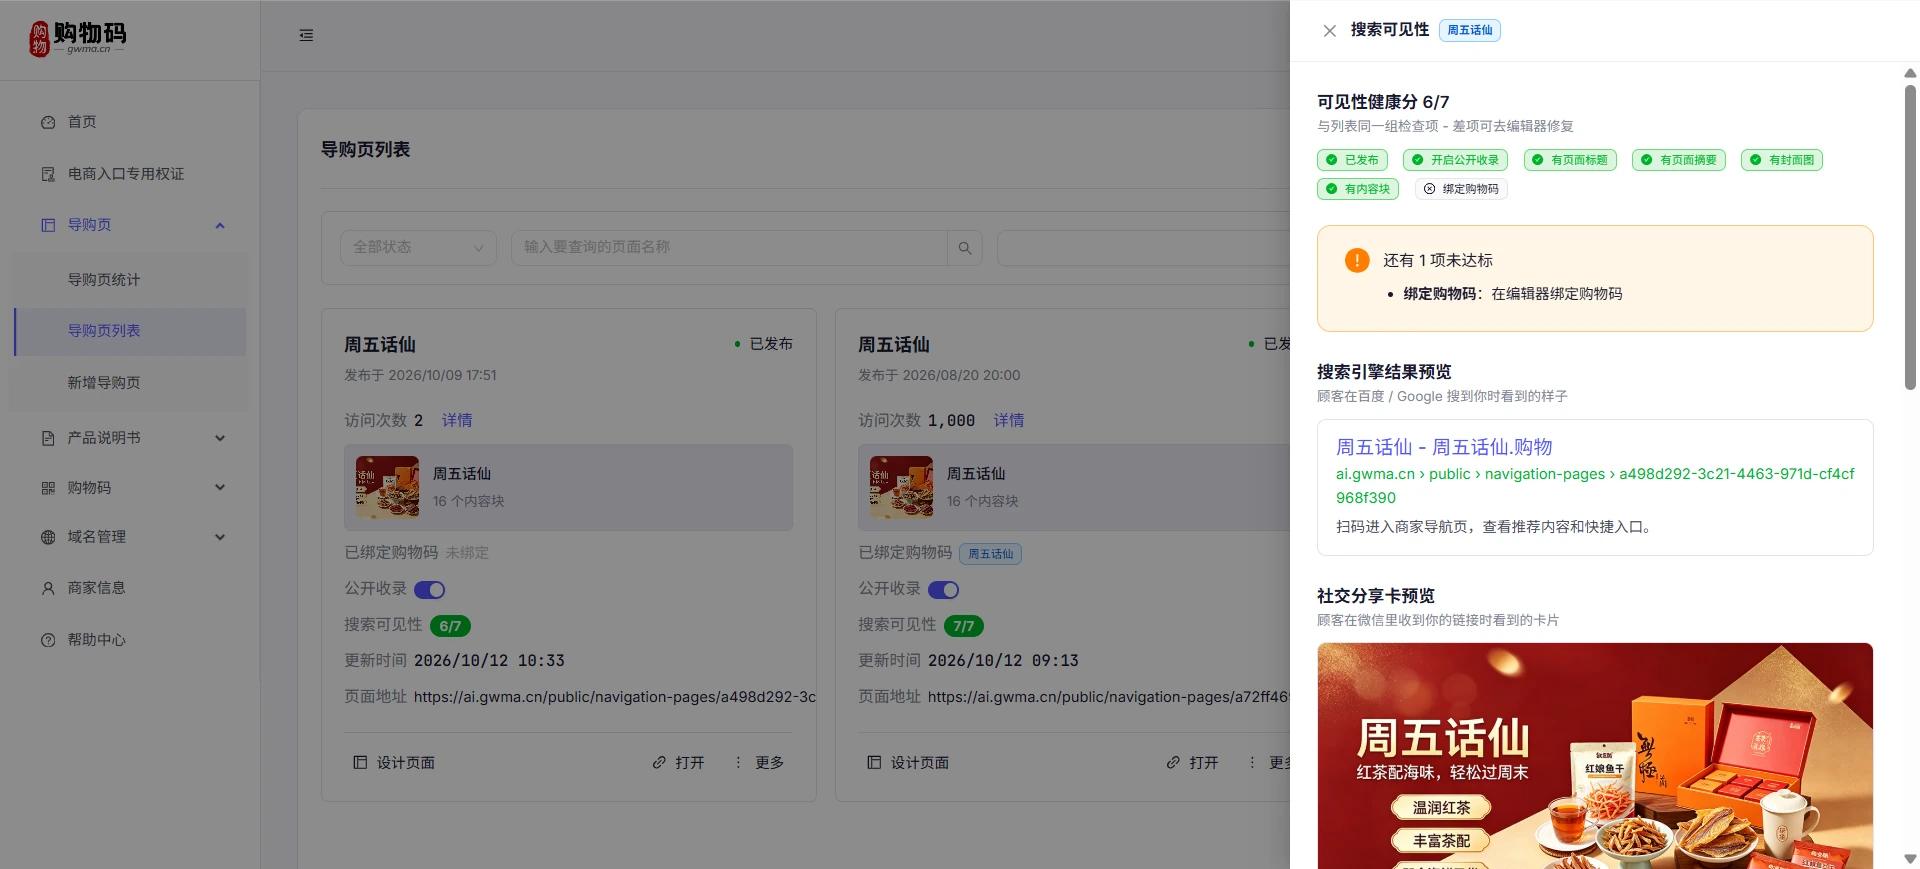The width and height of the screenshot is (1920, 869).
Task: Click the 购物码 QR code icon in sidebar
Action: point(48,488)
